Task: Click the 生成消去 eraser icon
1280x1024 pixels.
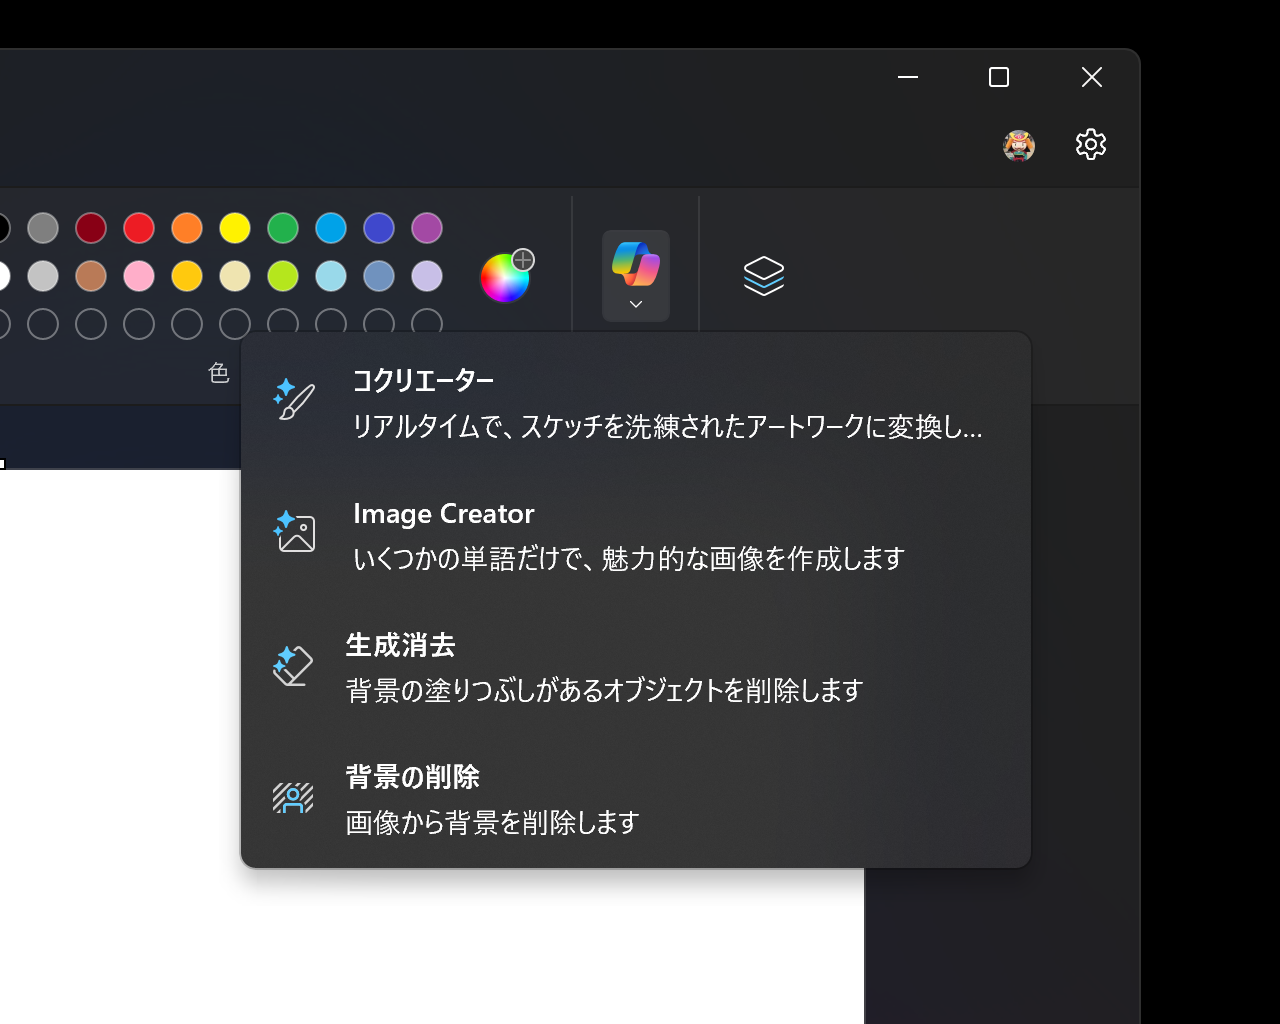Action: [291, 665]
